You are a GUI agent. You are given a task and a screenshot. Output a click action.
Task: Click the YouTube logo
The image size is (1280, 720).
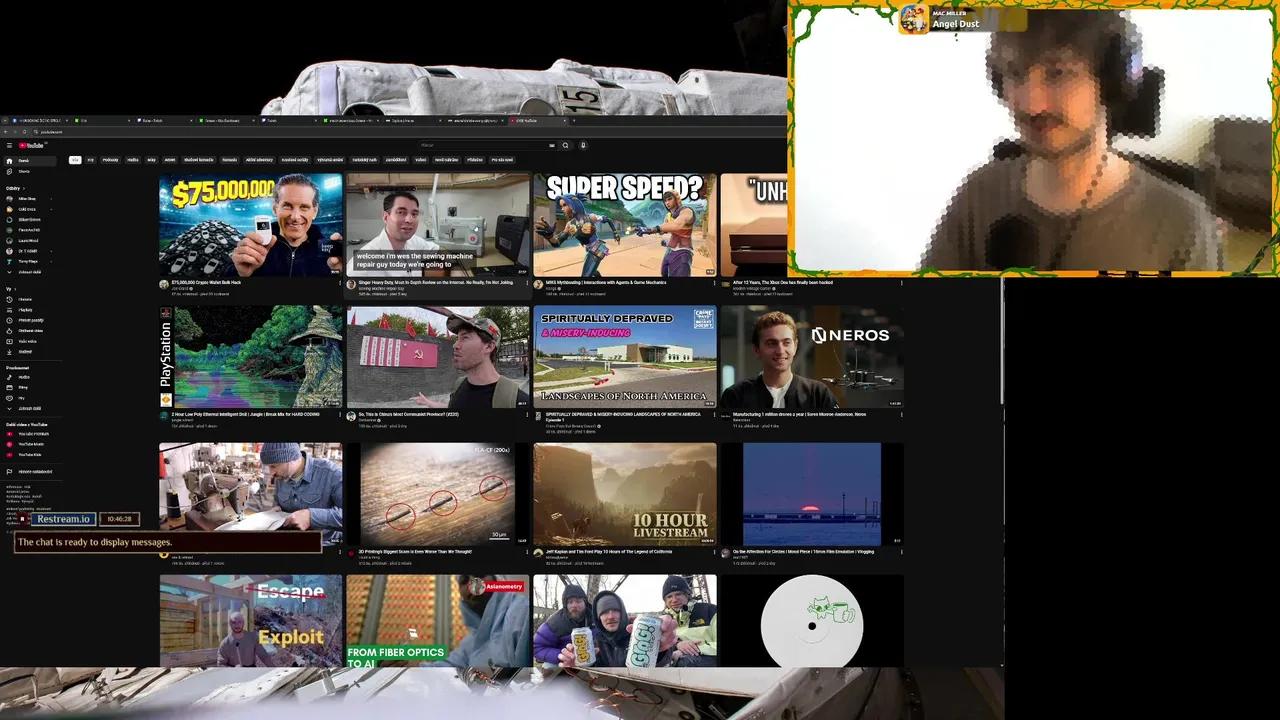click(32, 145)
